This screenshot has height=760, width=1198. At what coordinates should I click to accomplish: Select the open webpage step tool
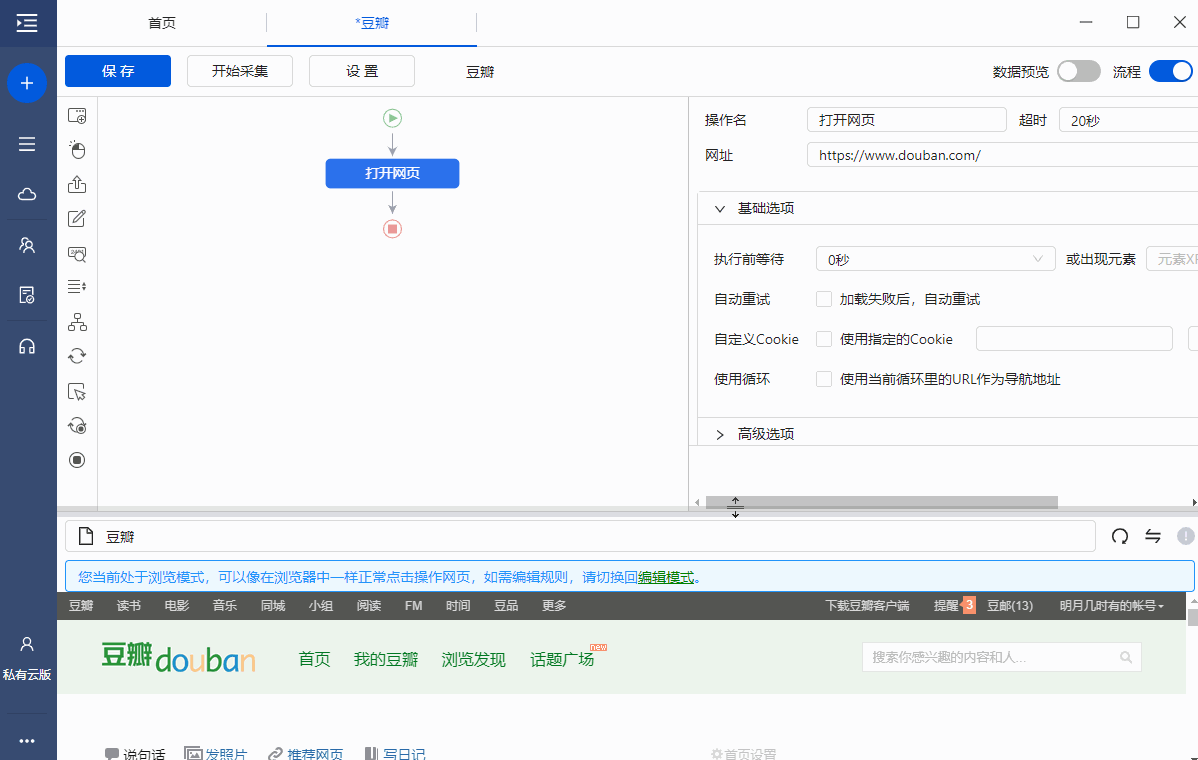pos(77,116)
